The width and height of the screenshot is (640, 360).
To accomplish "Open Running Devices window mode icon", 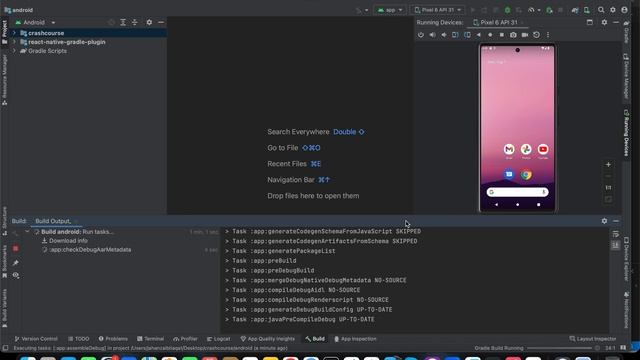I will pos(589,22).
